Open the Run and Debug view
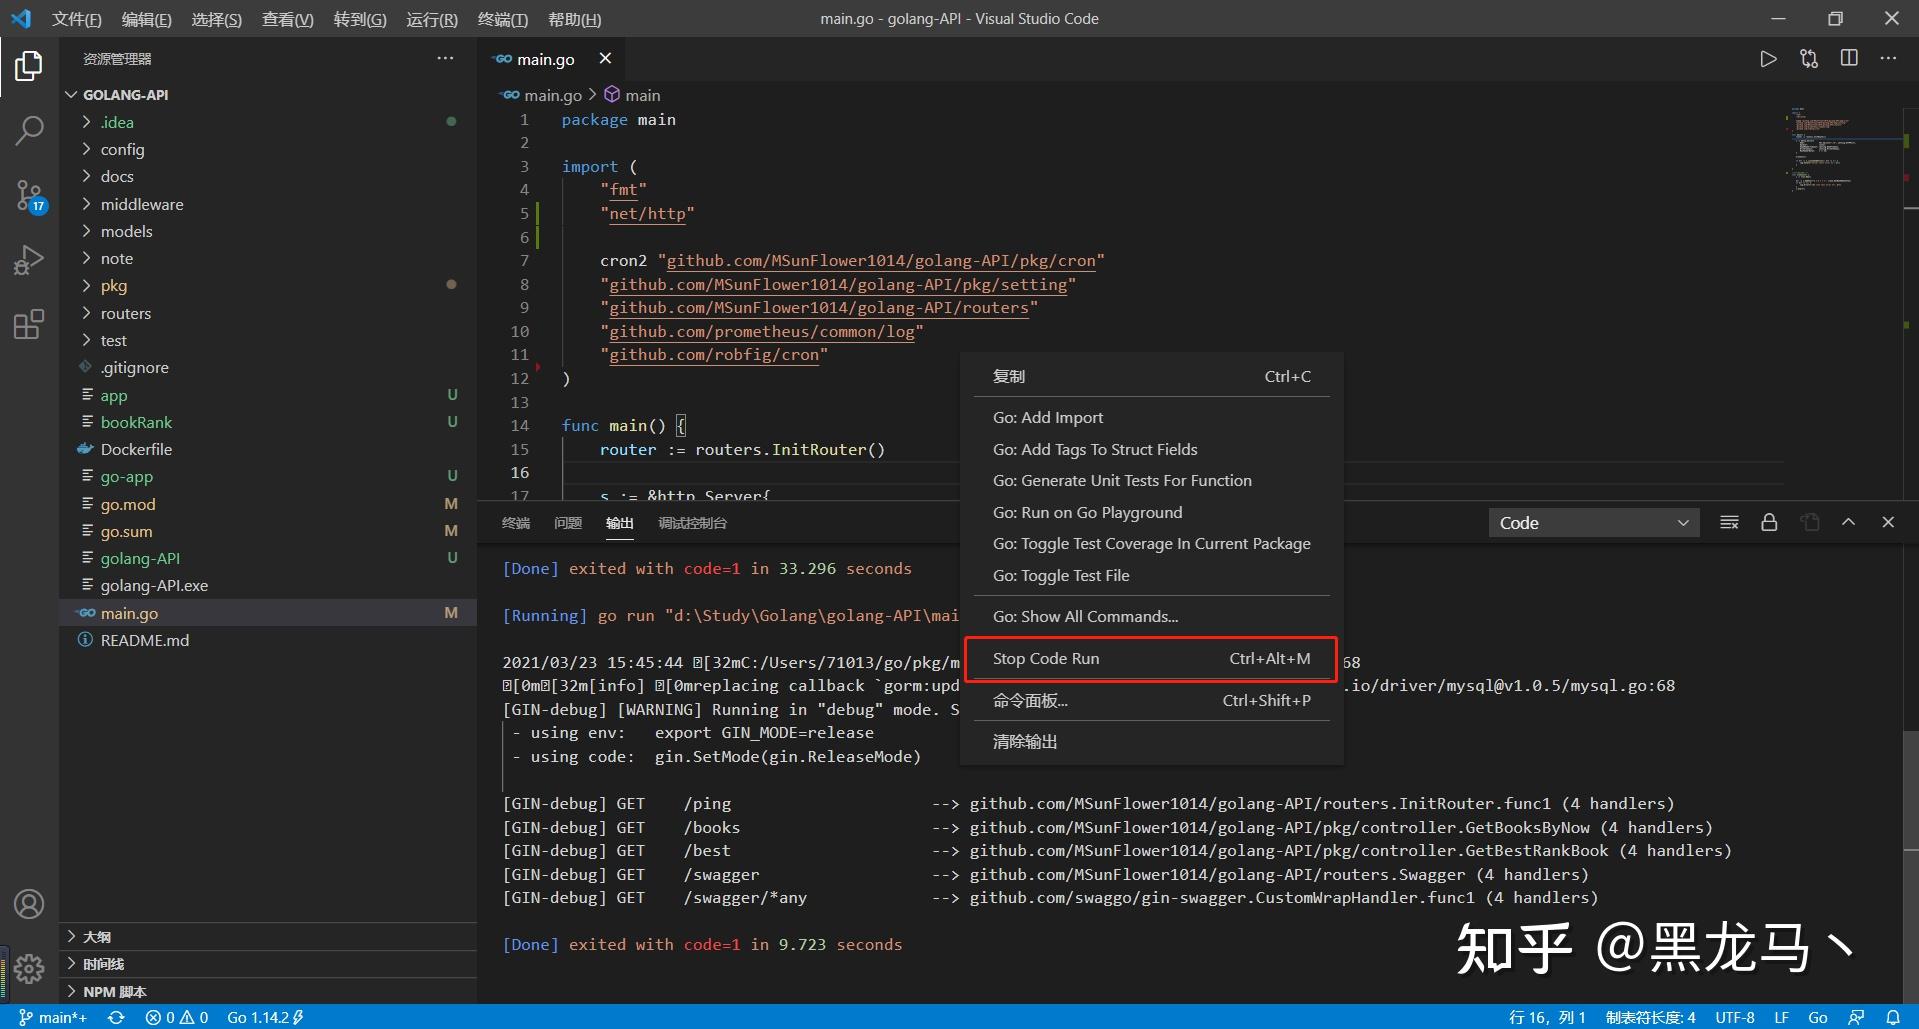This screenshot has width=1919, height=1029. coord(28,260)
